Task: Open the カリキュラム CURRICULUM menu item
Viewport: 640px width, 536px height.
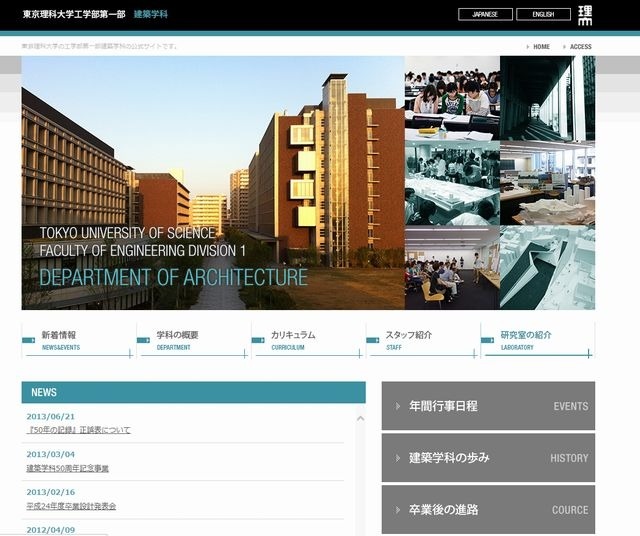Action: click(x=308, y=340)
